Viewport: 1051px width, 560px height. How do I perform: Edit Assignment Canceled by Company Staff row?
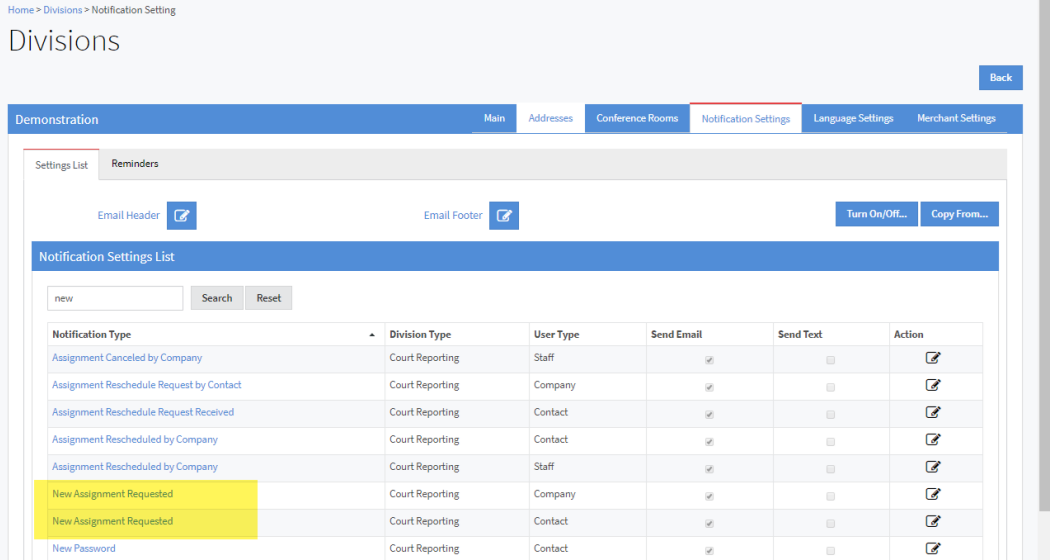pos(932,357)
